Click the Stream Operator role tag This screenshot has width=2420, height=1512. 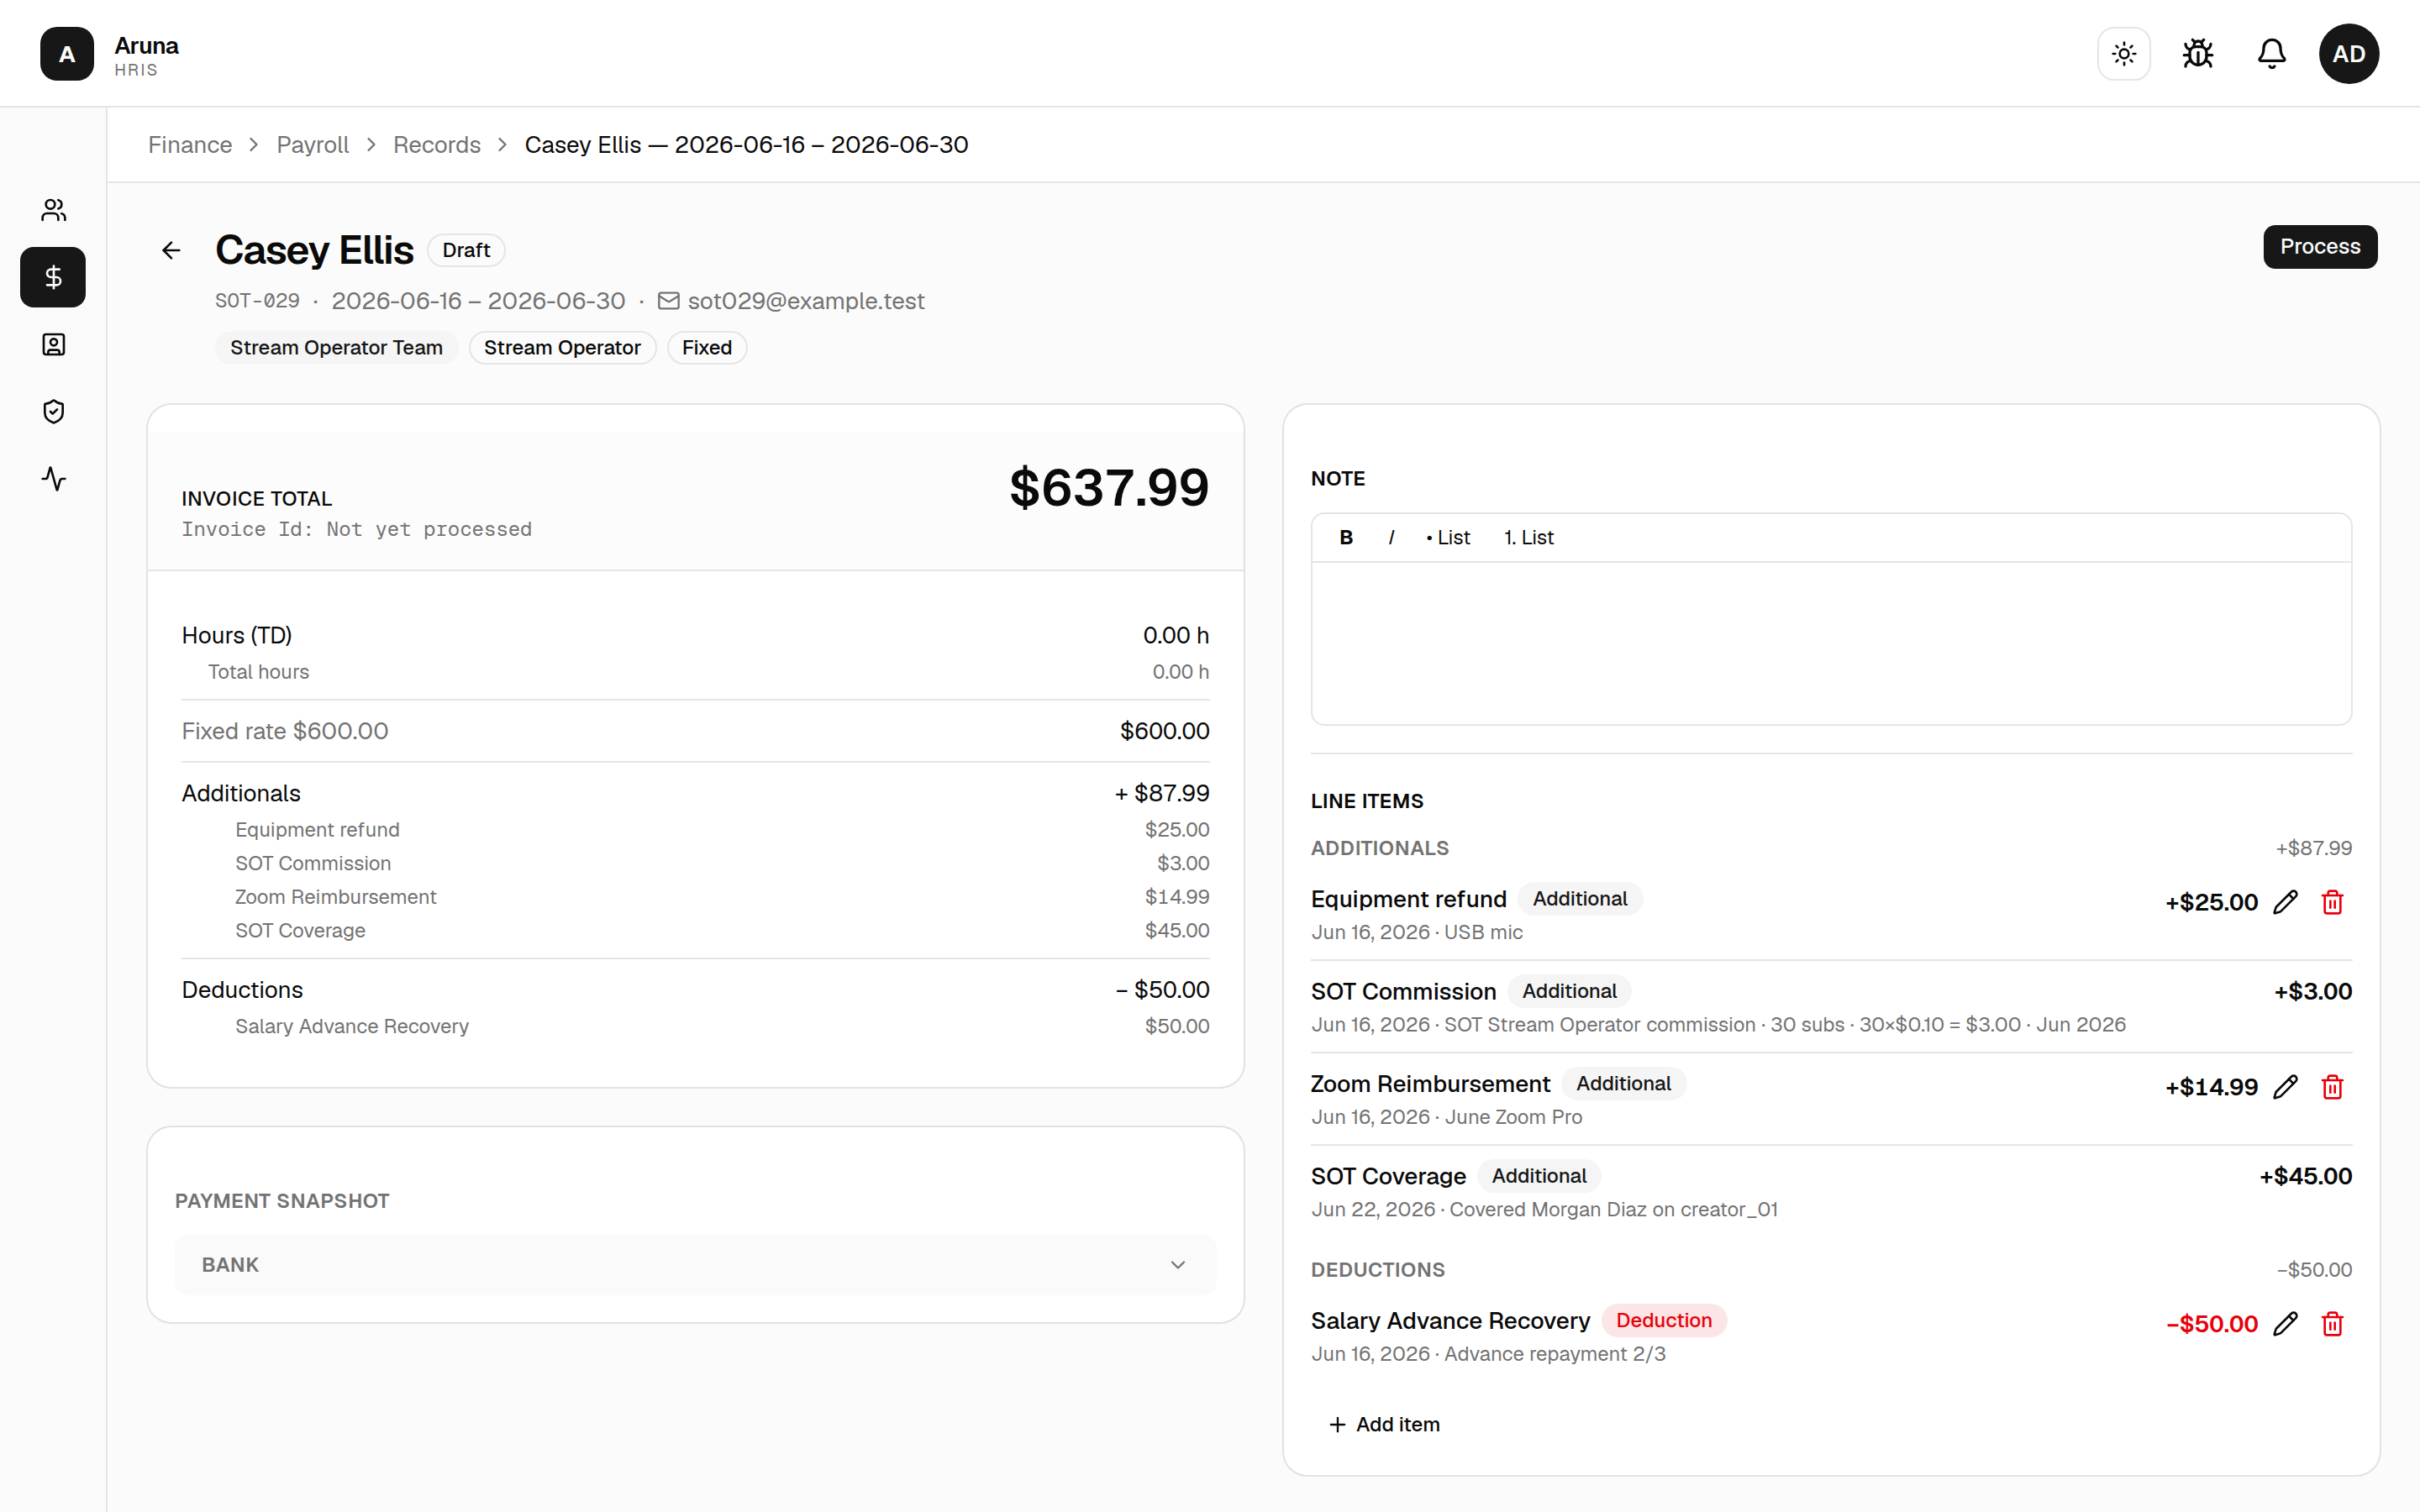pyautogui.click(x=562, y=348)
